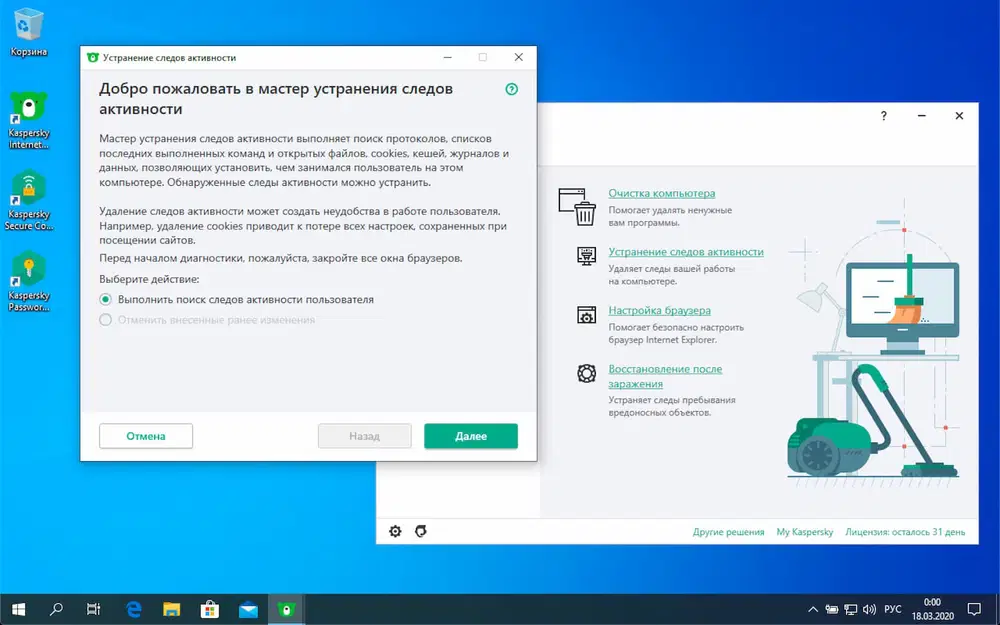Select the Устранение следов активности monitor icon
The height and width of the screenshot is (625, 1000).
[585, 256]
